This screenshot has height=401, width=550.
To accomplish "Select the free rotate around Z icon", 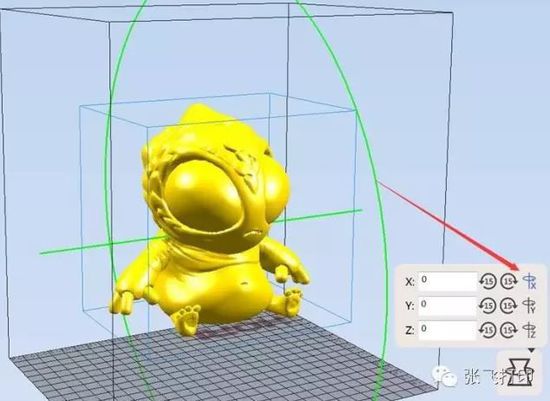I will click(x=529, y=330).
